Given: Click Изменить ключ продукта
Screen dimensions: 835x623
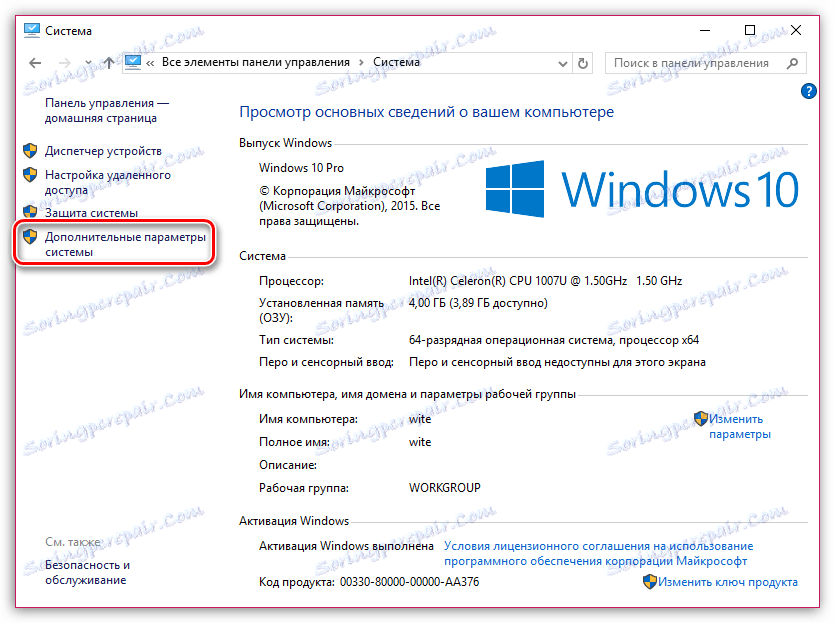Looking at the screenshot, I should coord(728,582).
